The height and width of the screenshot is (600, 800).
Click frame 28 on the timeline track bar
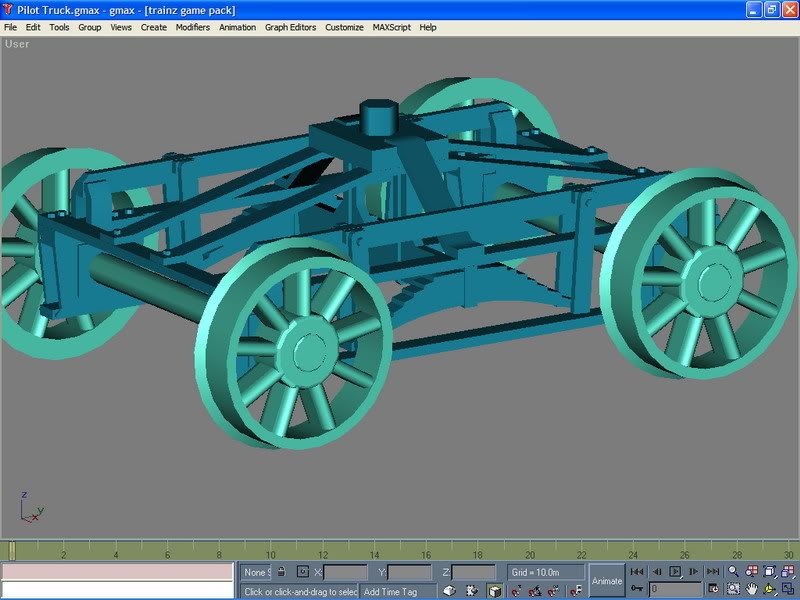coord(737,554)
